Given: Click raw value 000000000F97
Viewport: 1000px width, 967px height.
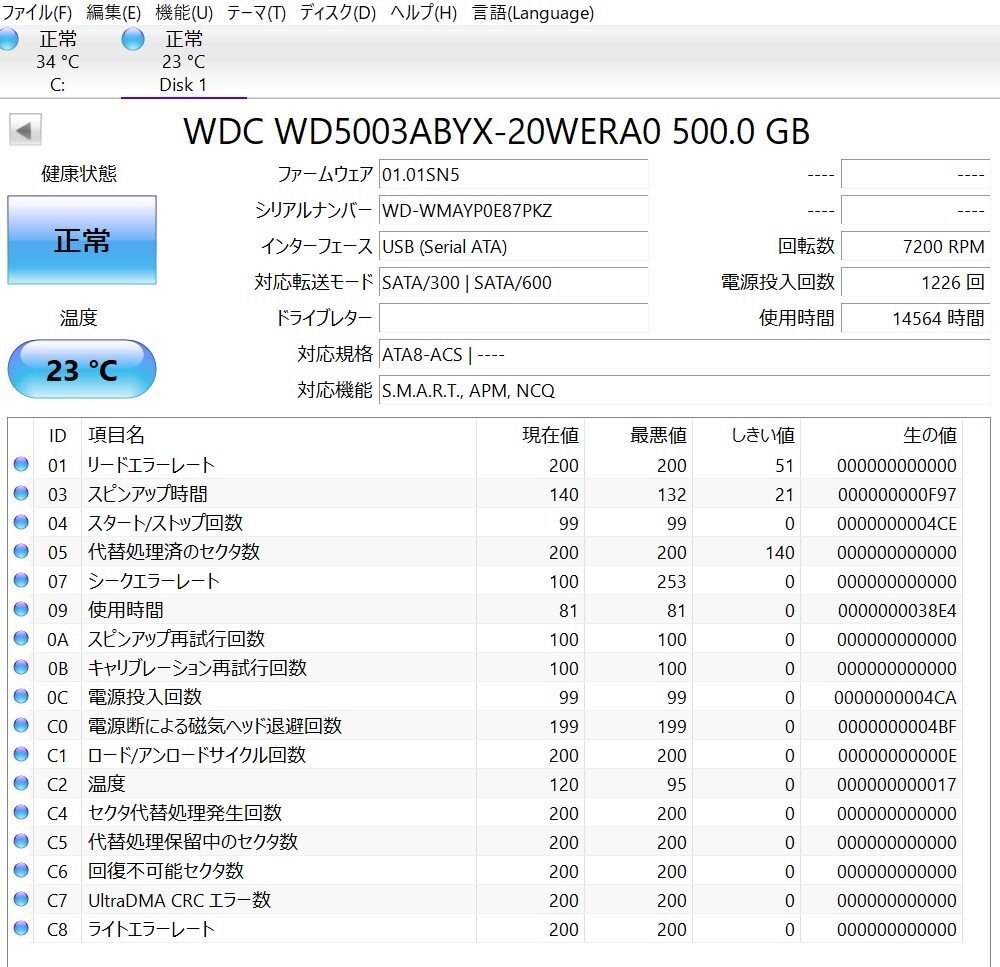Looking at the screenshot, I should pos(897,494).
